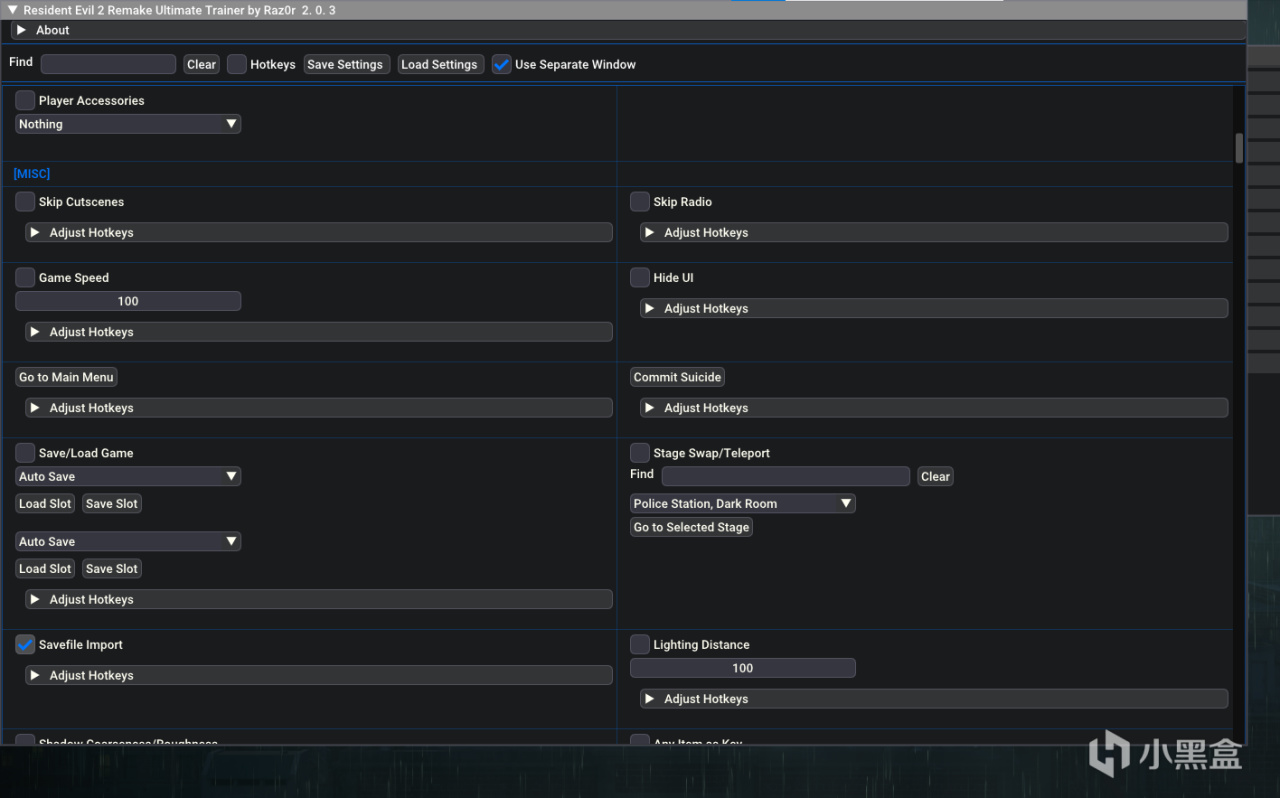
Task: Click the second Save Slot button
Action: pos(112,569)
